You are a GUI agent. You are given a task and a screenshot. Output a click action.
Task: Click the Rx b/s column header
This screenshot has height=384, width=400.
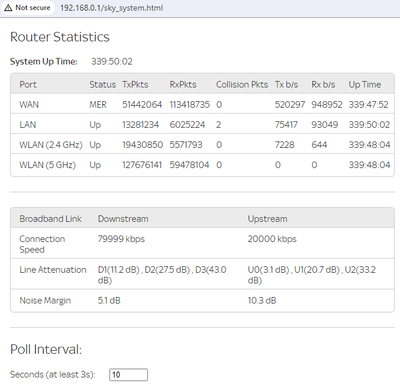(323, 85)
